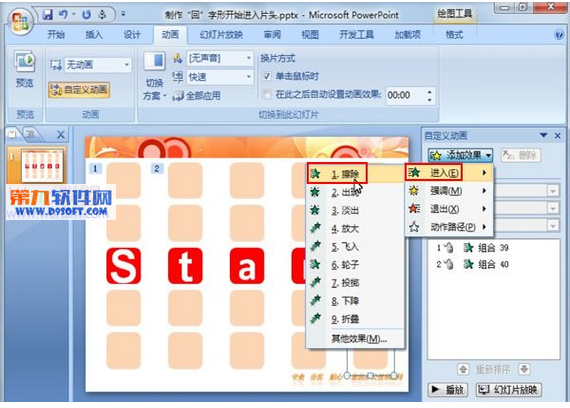Open the 幻灯片放映 tab
The width and height of the screenshot is (570, 408).
coord(221,35)
